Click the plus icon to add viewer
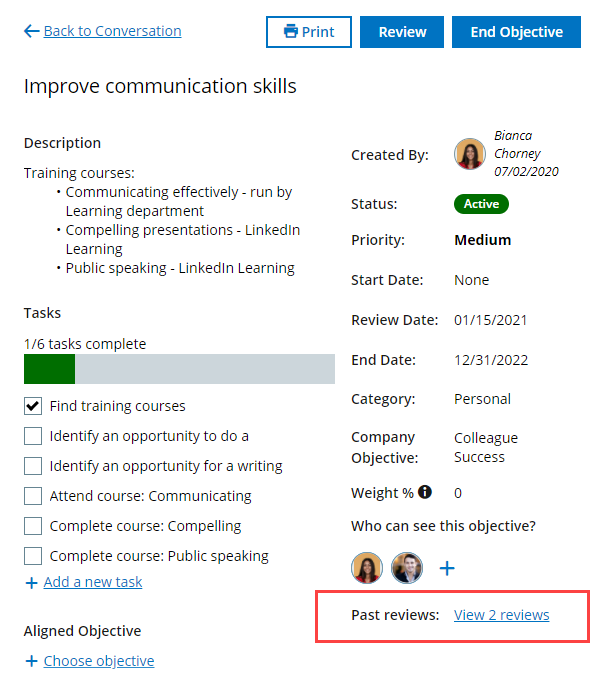Screen dimensions: 605x695 [x=447, y=568]
